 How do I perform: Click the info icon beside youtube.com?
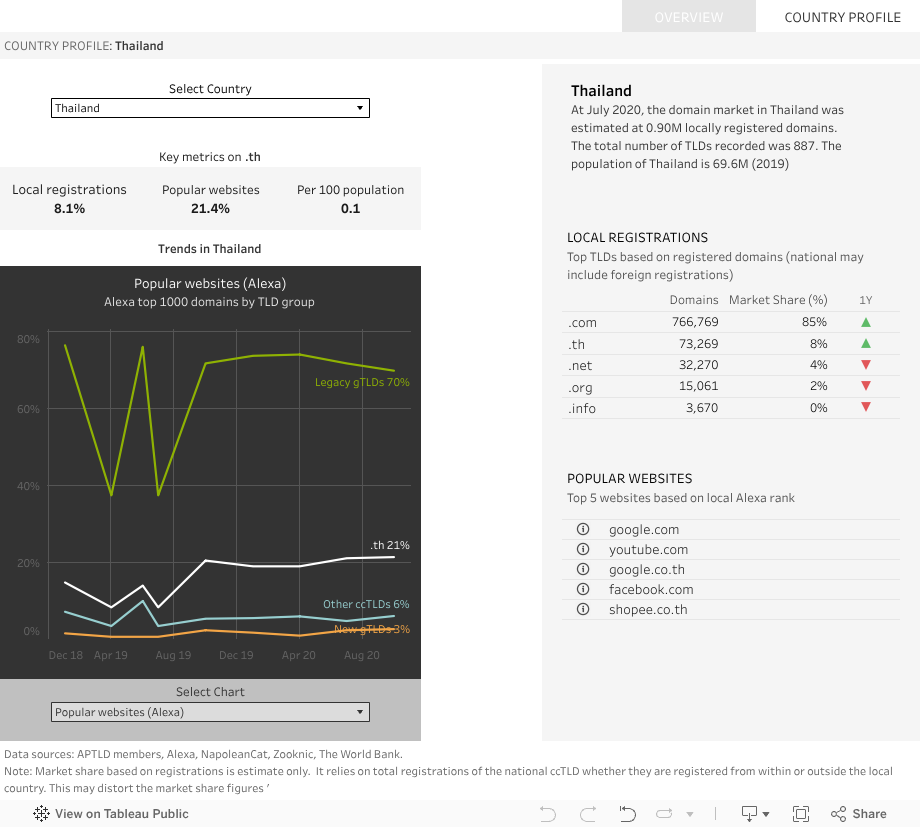[x=583, y=549]
